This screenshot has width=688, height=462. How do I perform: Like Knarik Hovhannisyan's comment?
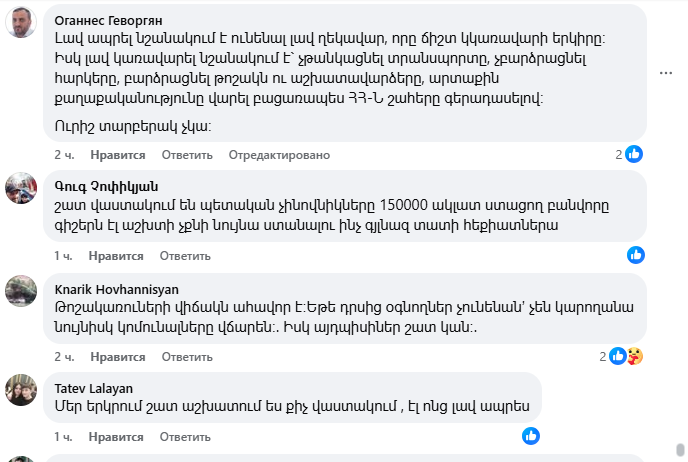pyautogui.click(x=118, y=357)
